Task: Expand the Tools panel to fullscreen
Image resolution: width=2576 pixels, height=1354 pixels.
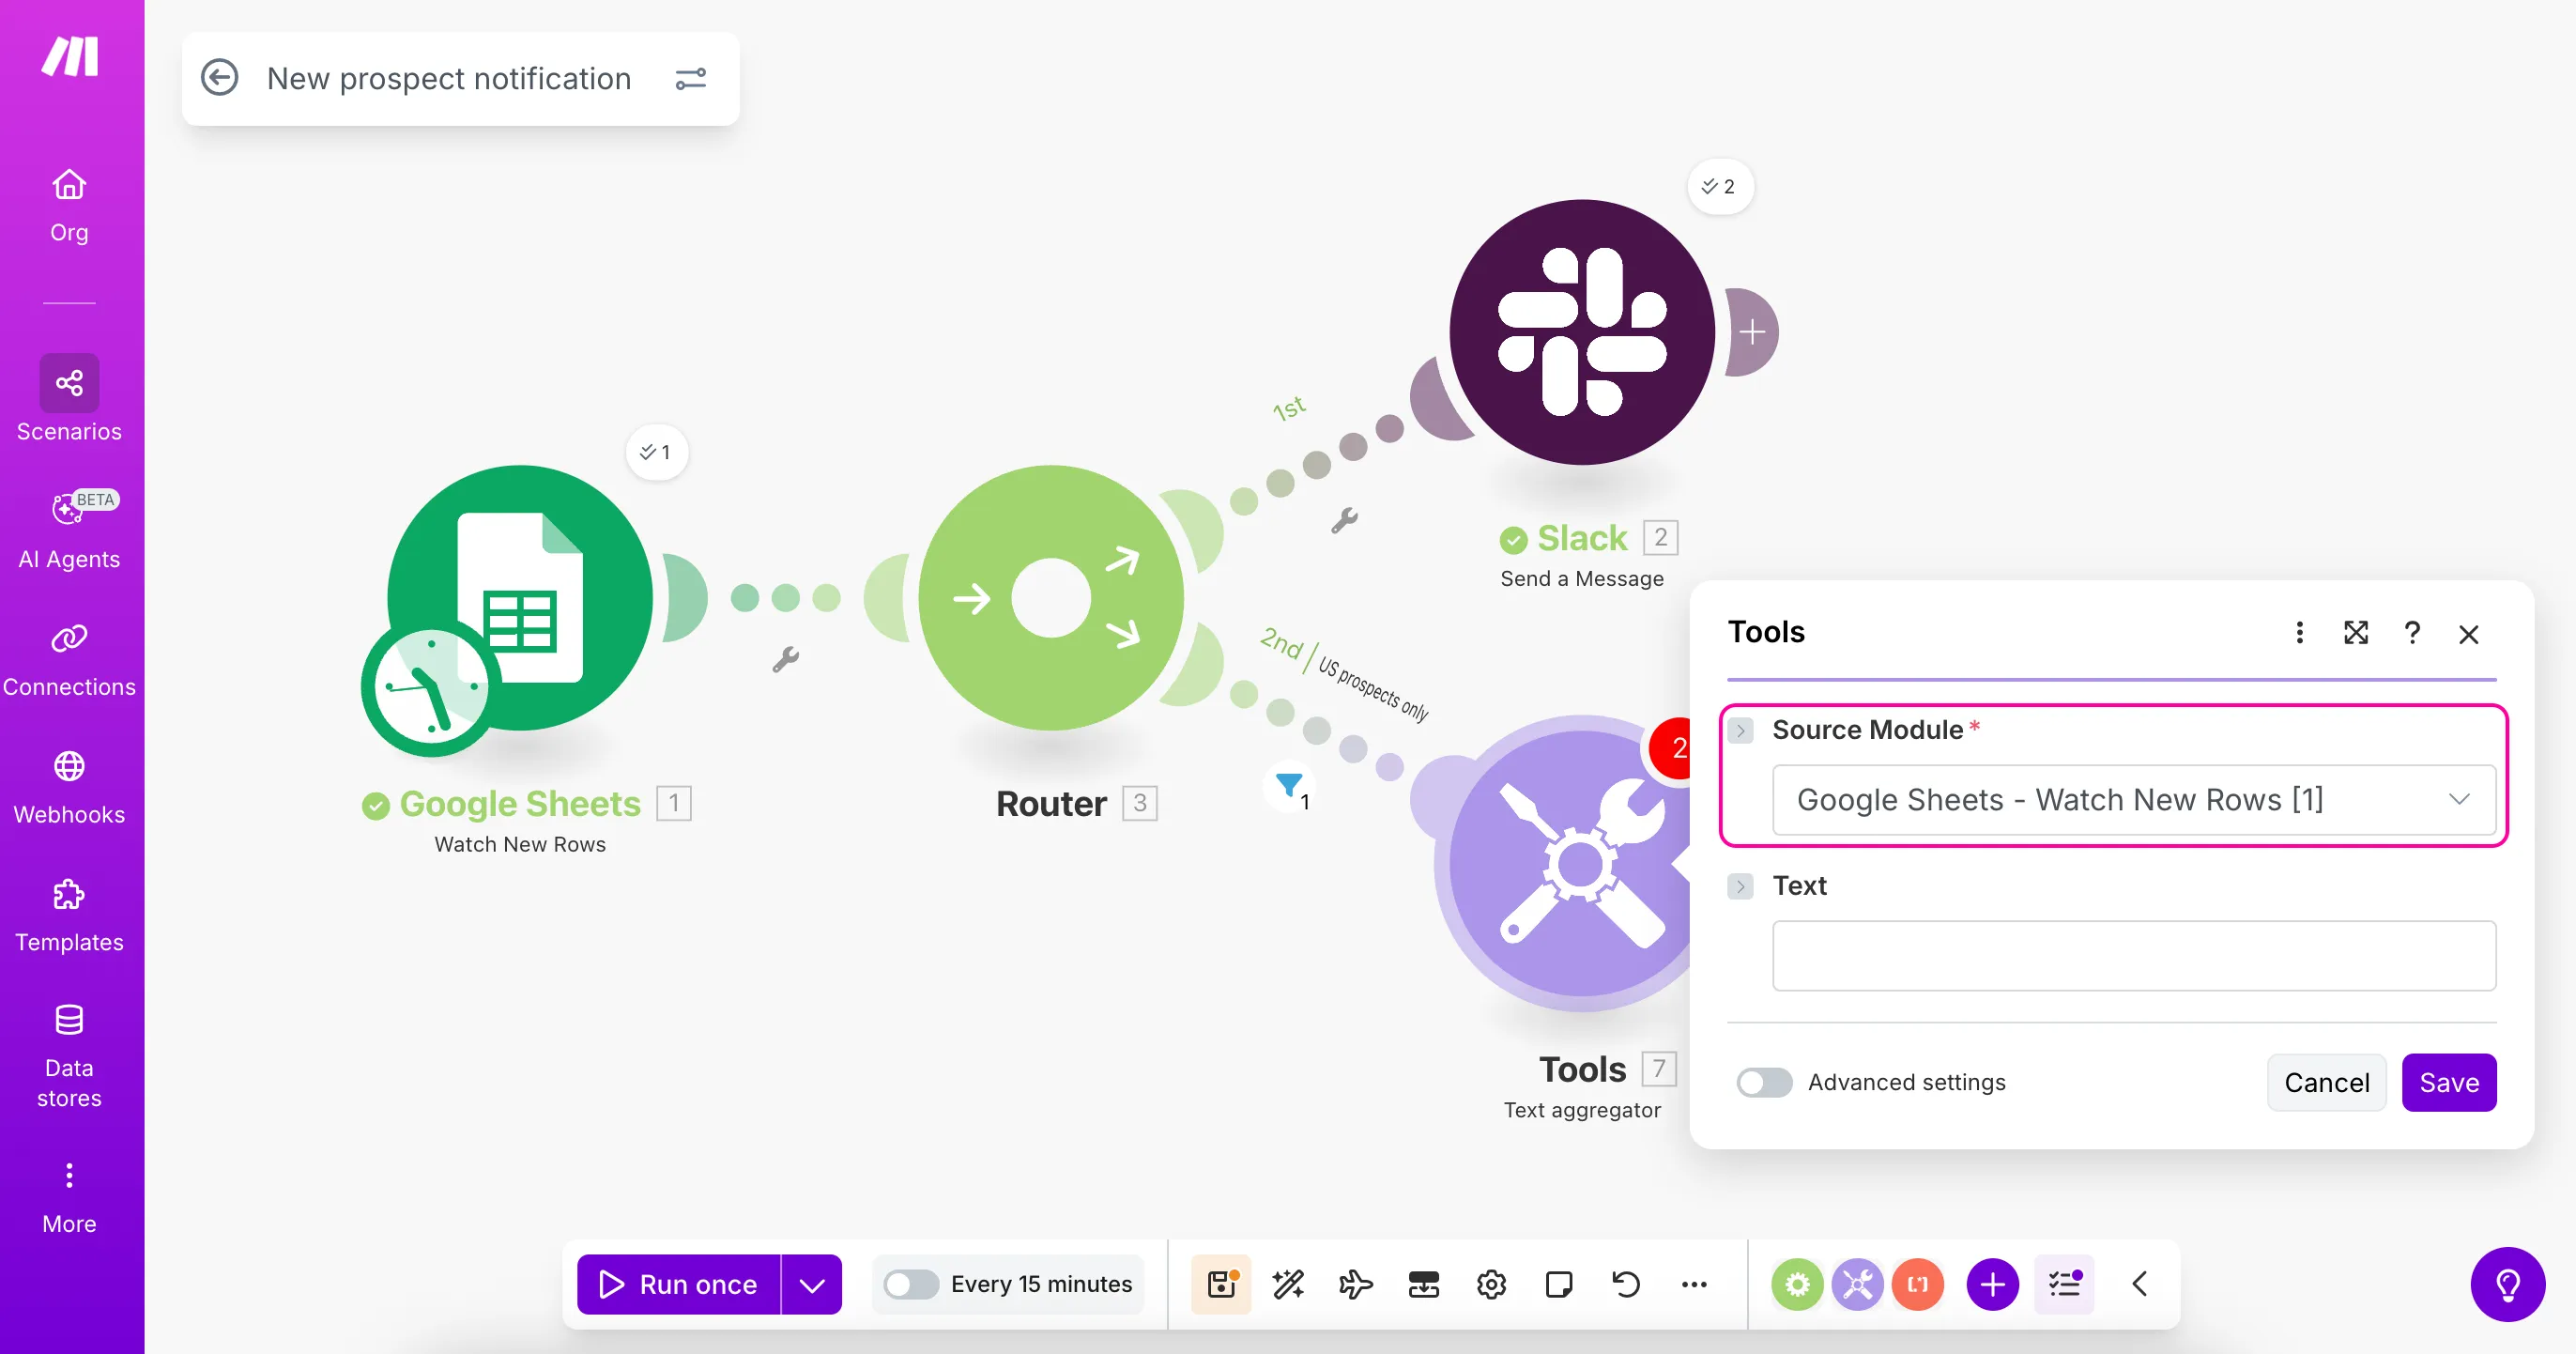Action: [2356, 632]
